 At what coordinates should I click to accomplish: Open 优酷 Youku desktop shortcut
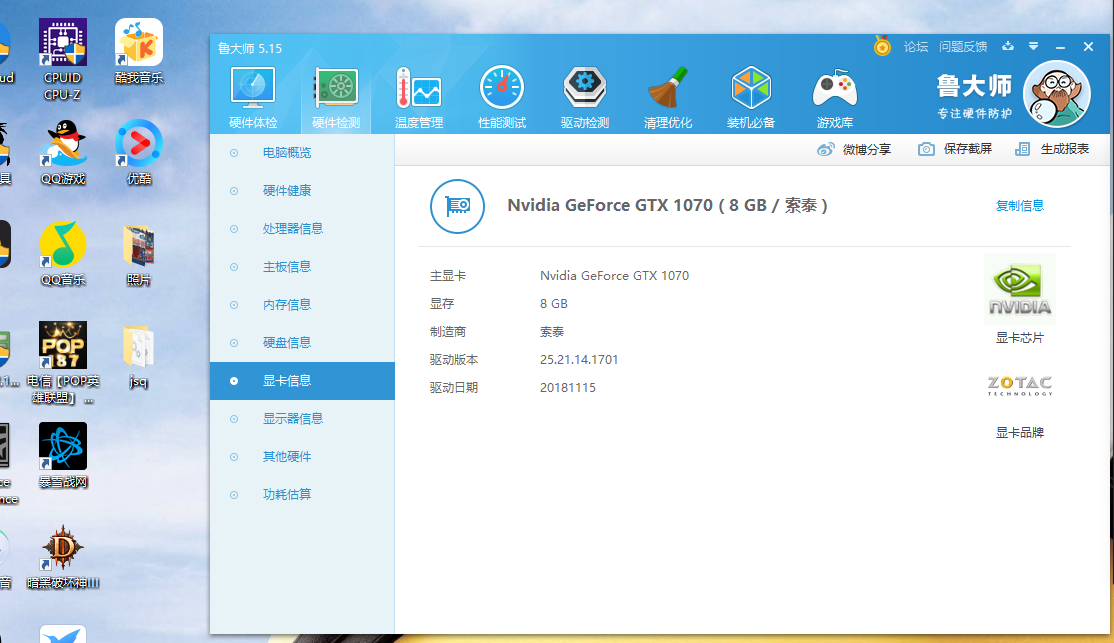point(139,152)
